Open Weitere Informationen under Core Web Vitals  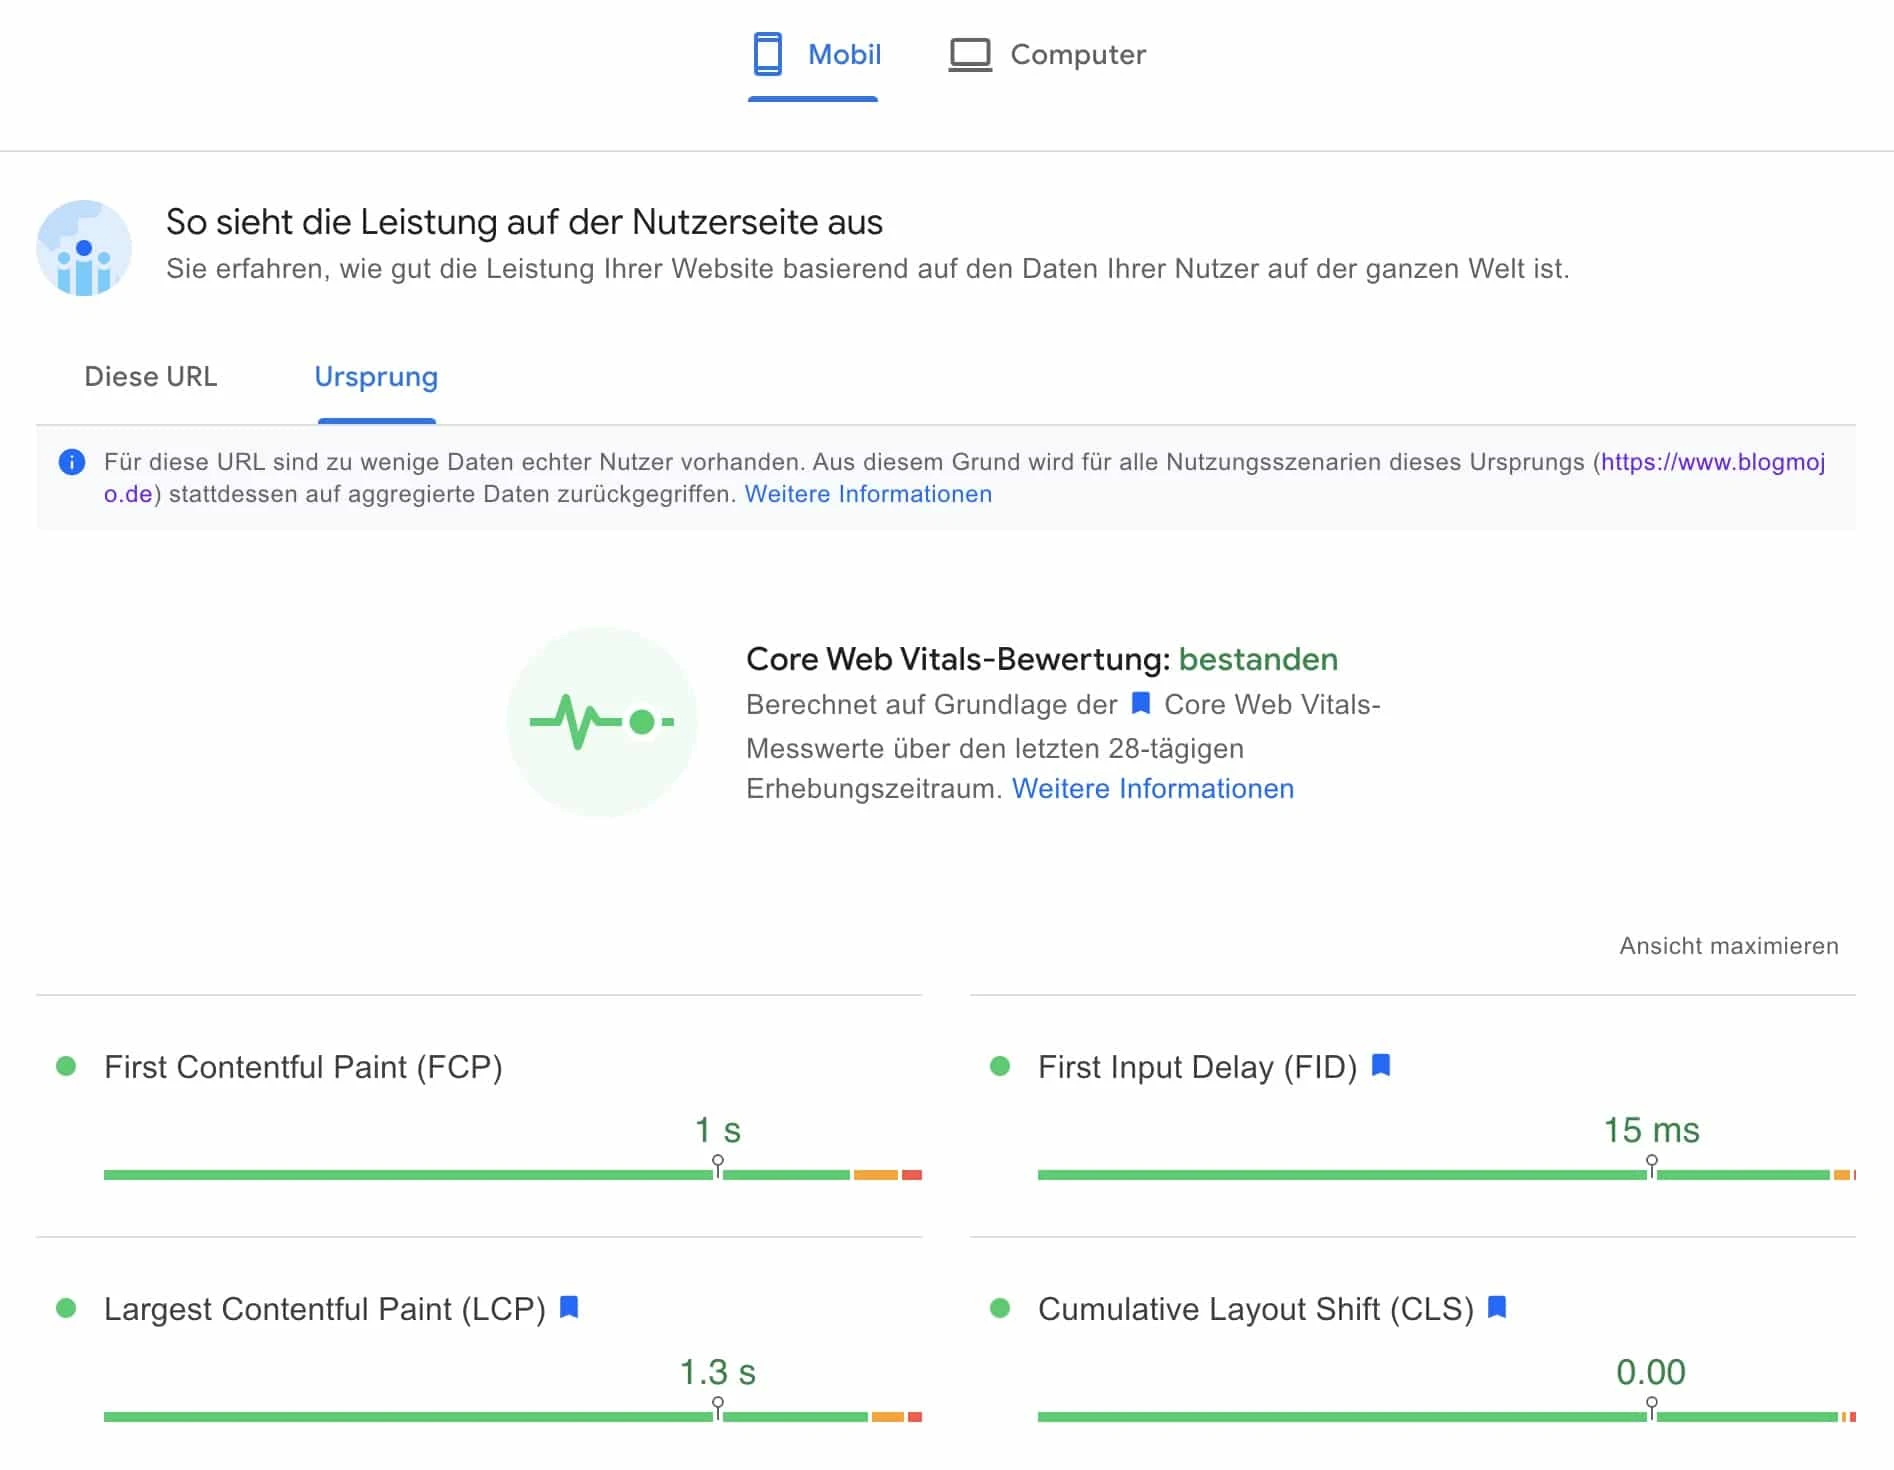point(1153,789)
